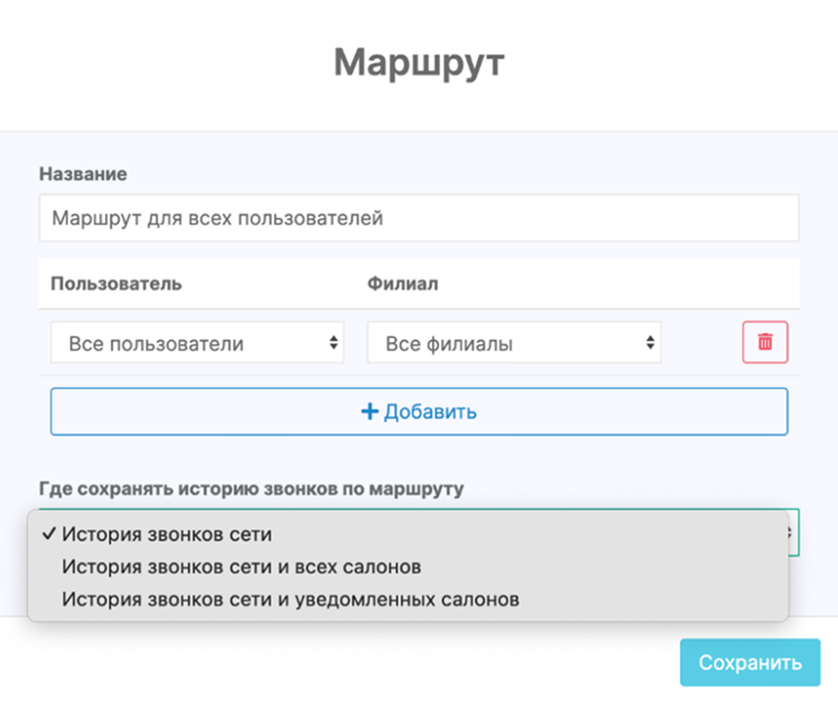Click the Где сохранять историю звонков label
The width and height of the screenshot is (838, 705).
pos(251,489)
